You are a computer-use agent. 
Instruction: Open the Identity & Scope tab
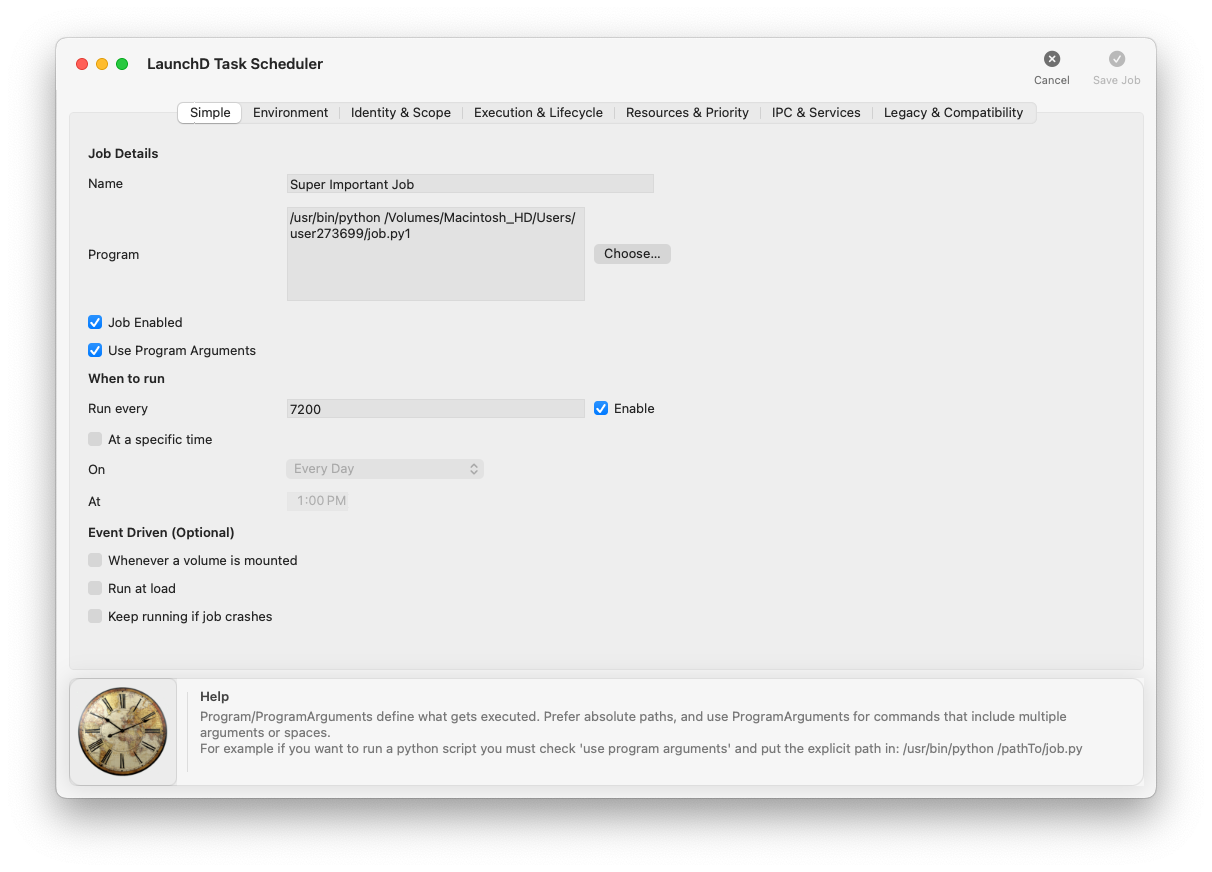(400, 112)
